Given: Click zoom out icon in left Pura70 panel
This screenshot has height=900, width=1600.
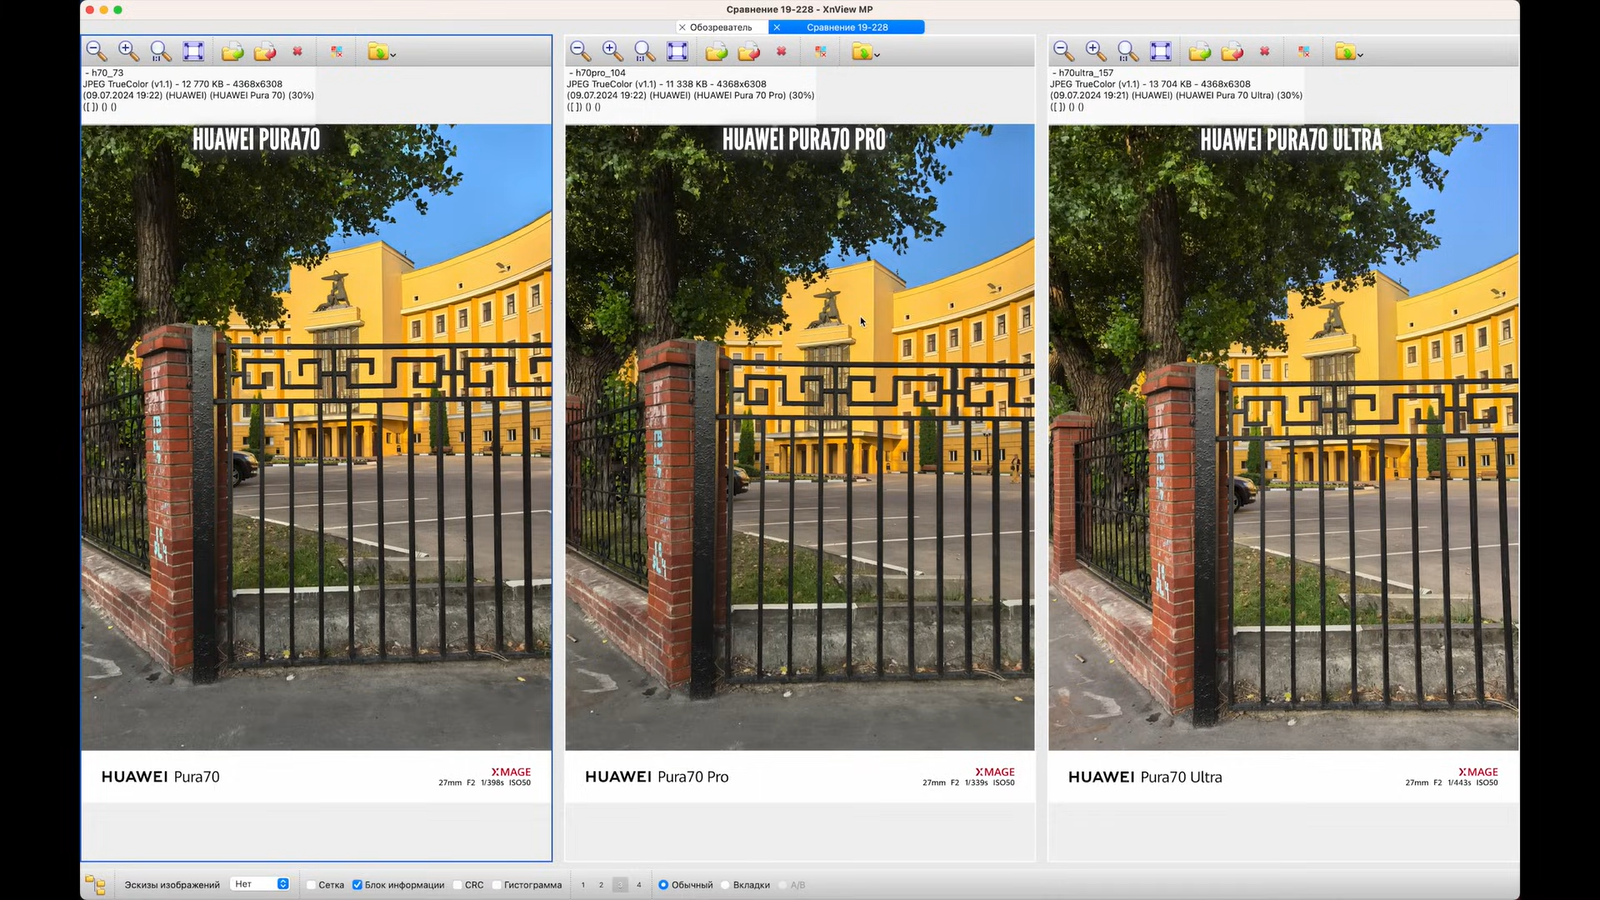Looking at the screenshot, I should coord(96,51).
